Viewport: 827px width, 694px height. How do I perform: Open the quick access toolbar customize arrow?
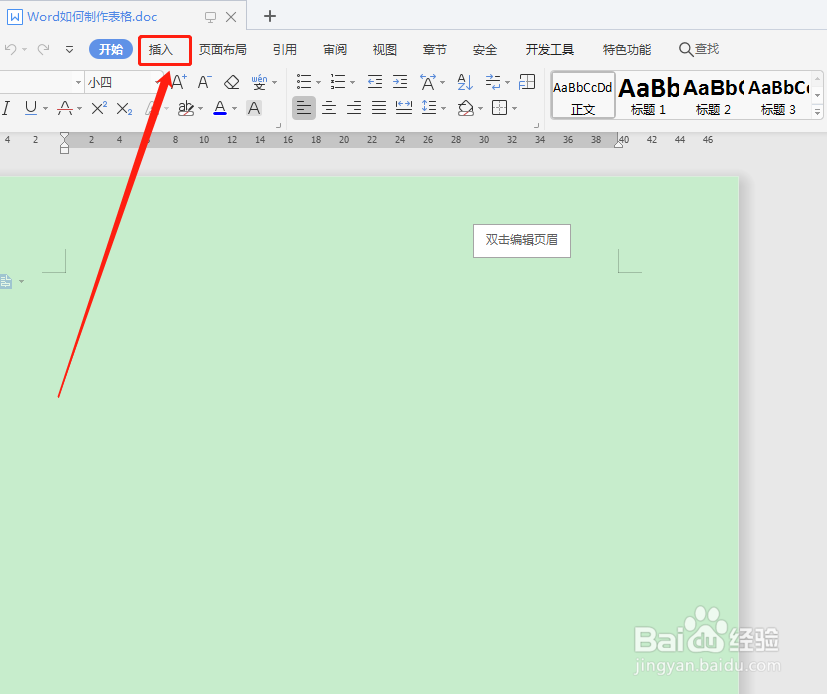coord(69,50)
